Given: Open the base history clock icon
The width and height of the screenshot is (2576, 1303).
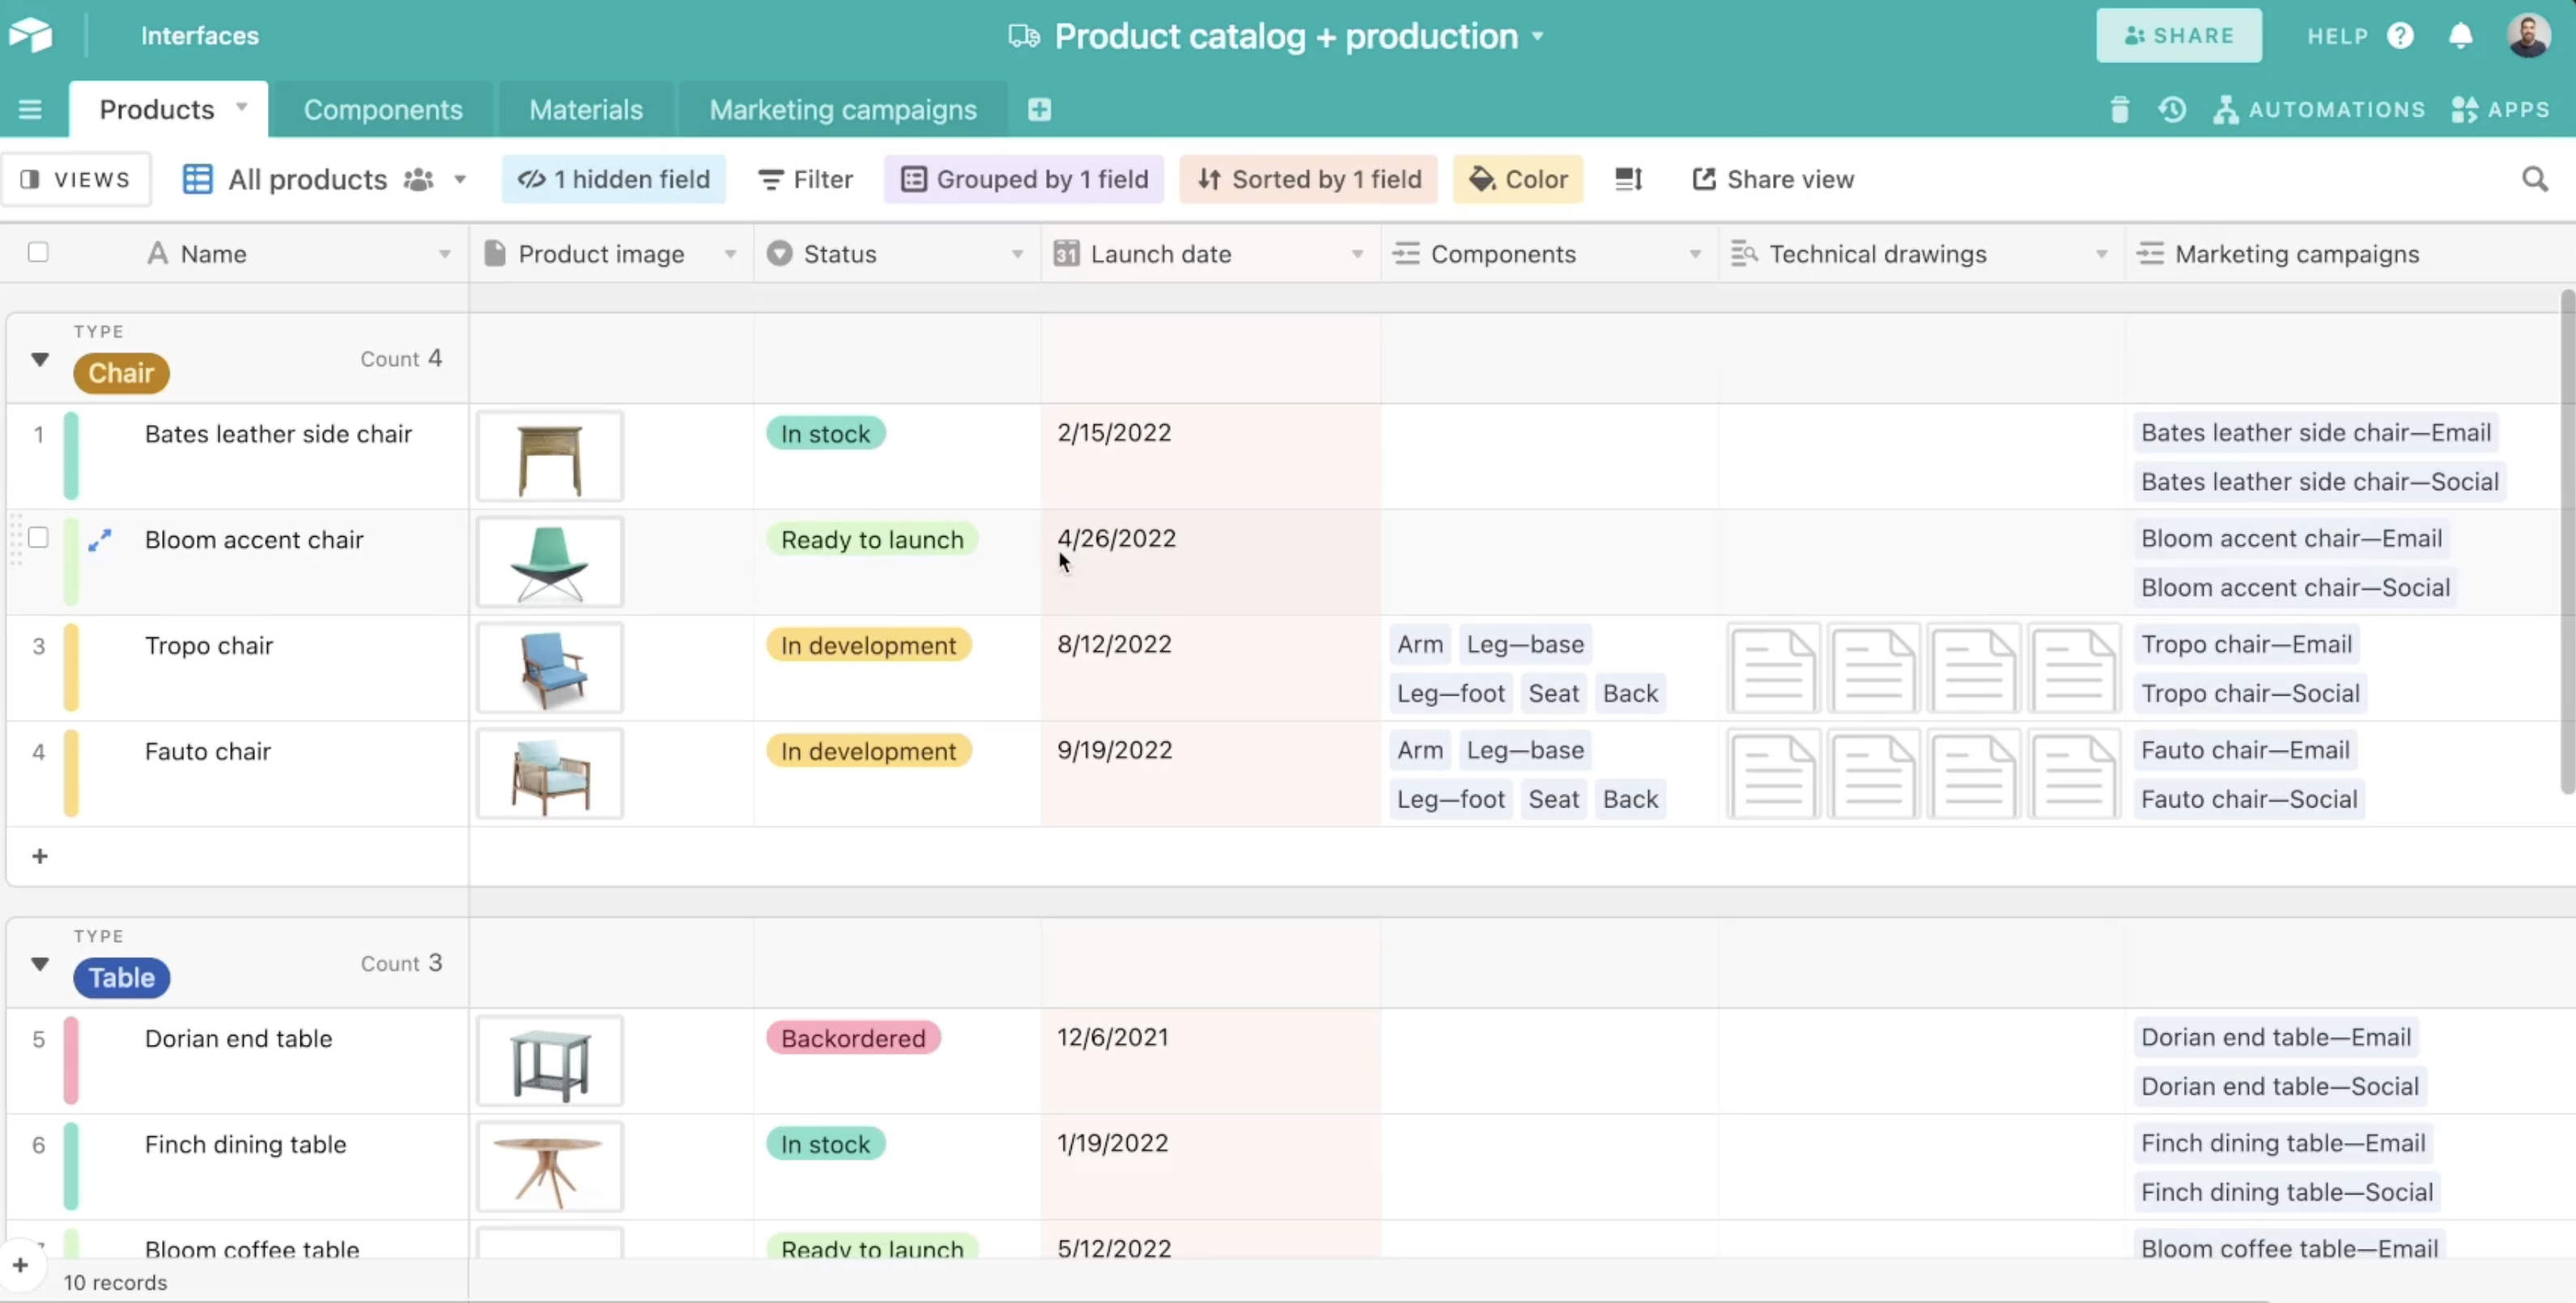Looking at the screenshot, I should pyautogui.click(x=2171, y=110).
